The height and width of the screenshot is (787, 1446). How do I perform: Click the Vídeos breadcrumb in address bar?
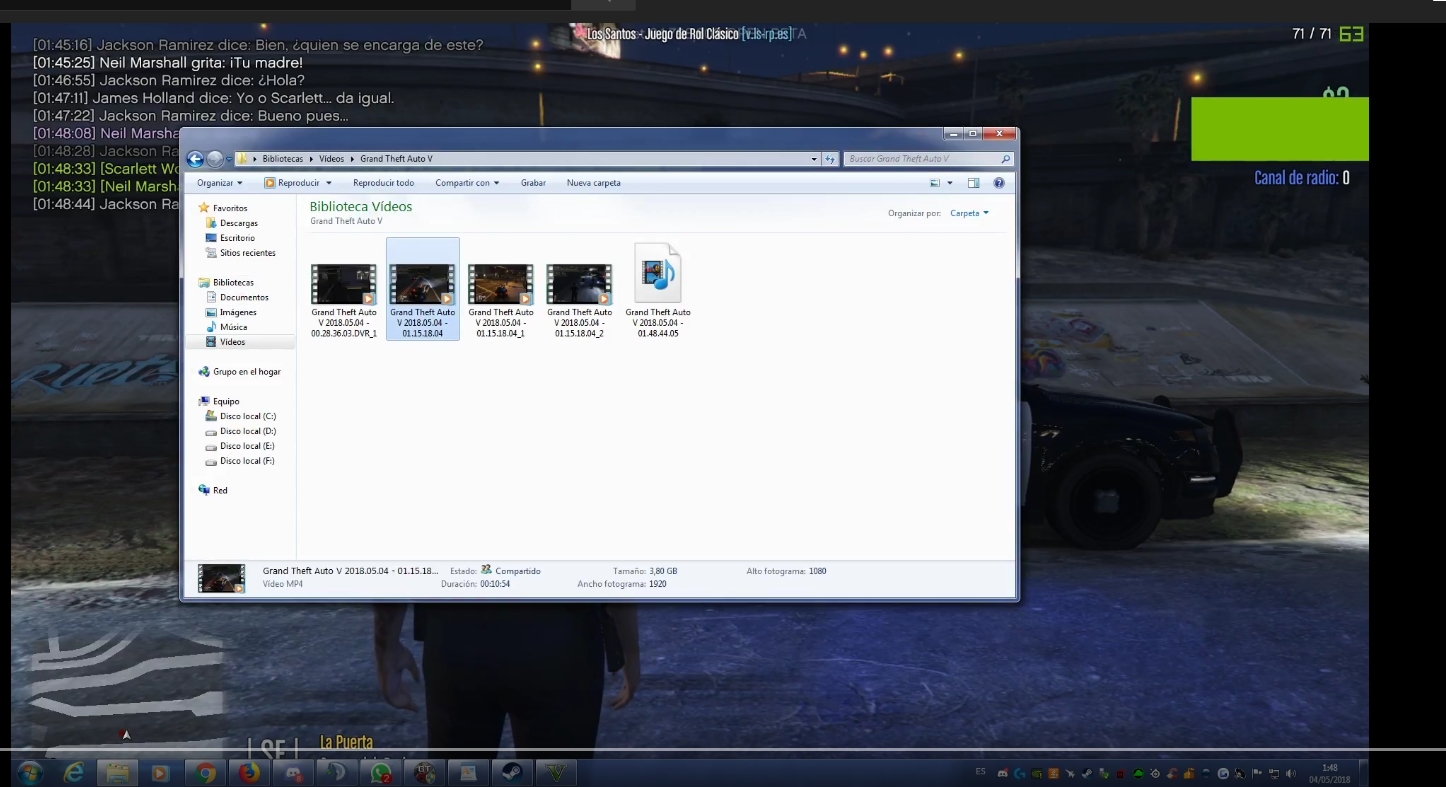coord(331,159)
